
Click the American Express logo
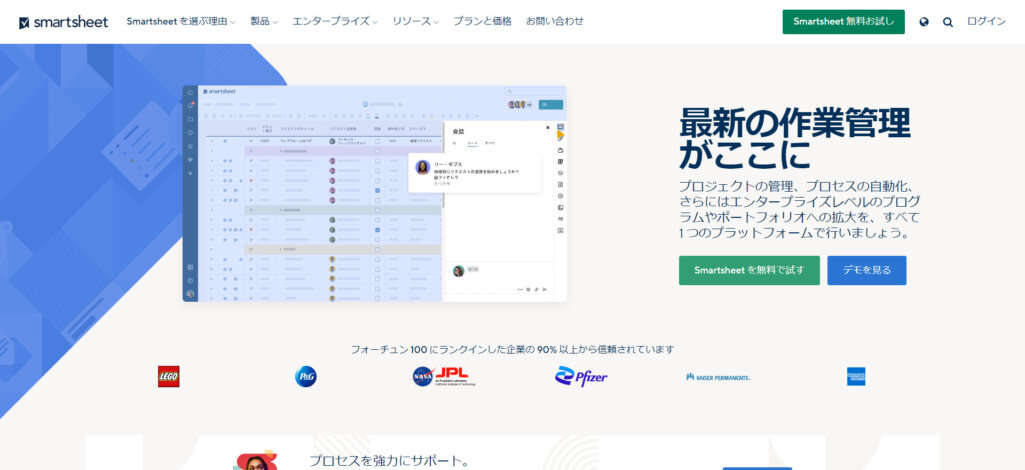[x=856, y=377]
